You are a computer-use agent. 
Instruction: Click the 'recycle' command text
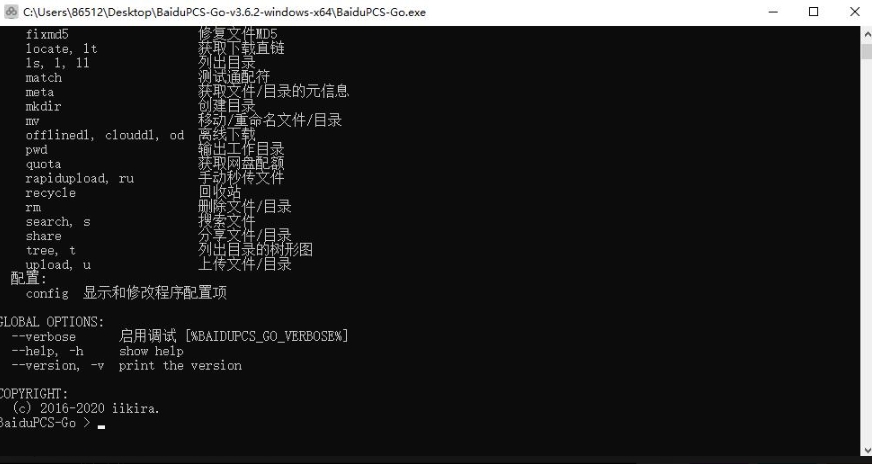click(x=51, y=193)
